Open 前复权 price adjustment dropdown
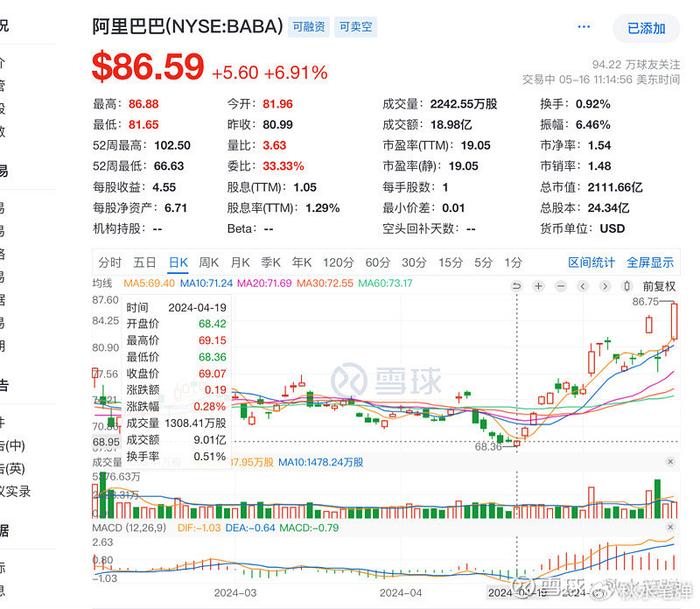 point(659,286)
